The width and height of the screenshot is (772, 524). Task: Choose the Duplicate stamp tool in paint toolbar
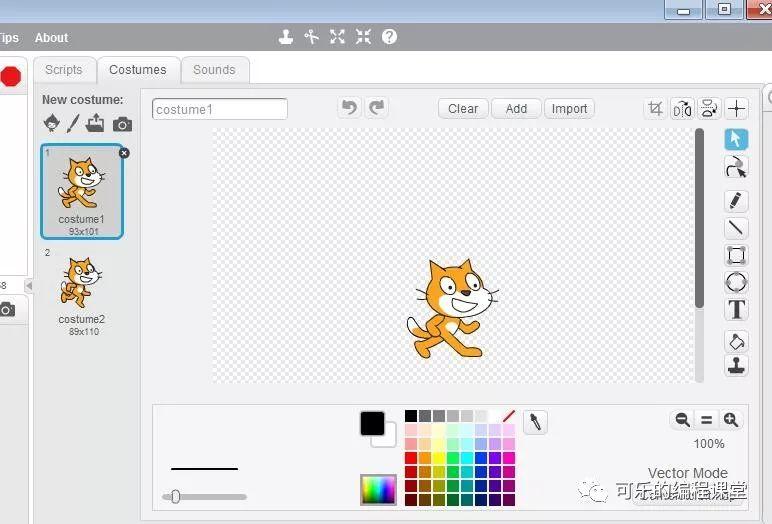(x=736, y=365)
